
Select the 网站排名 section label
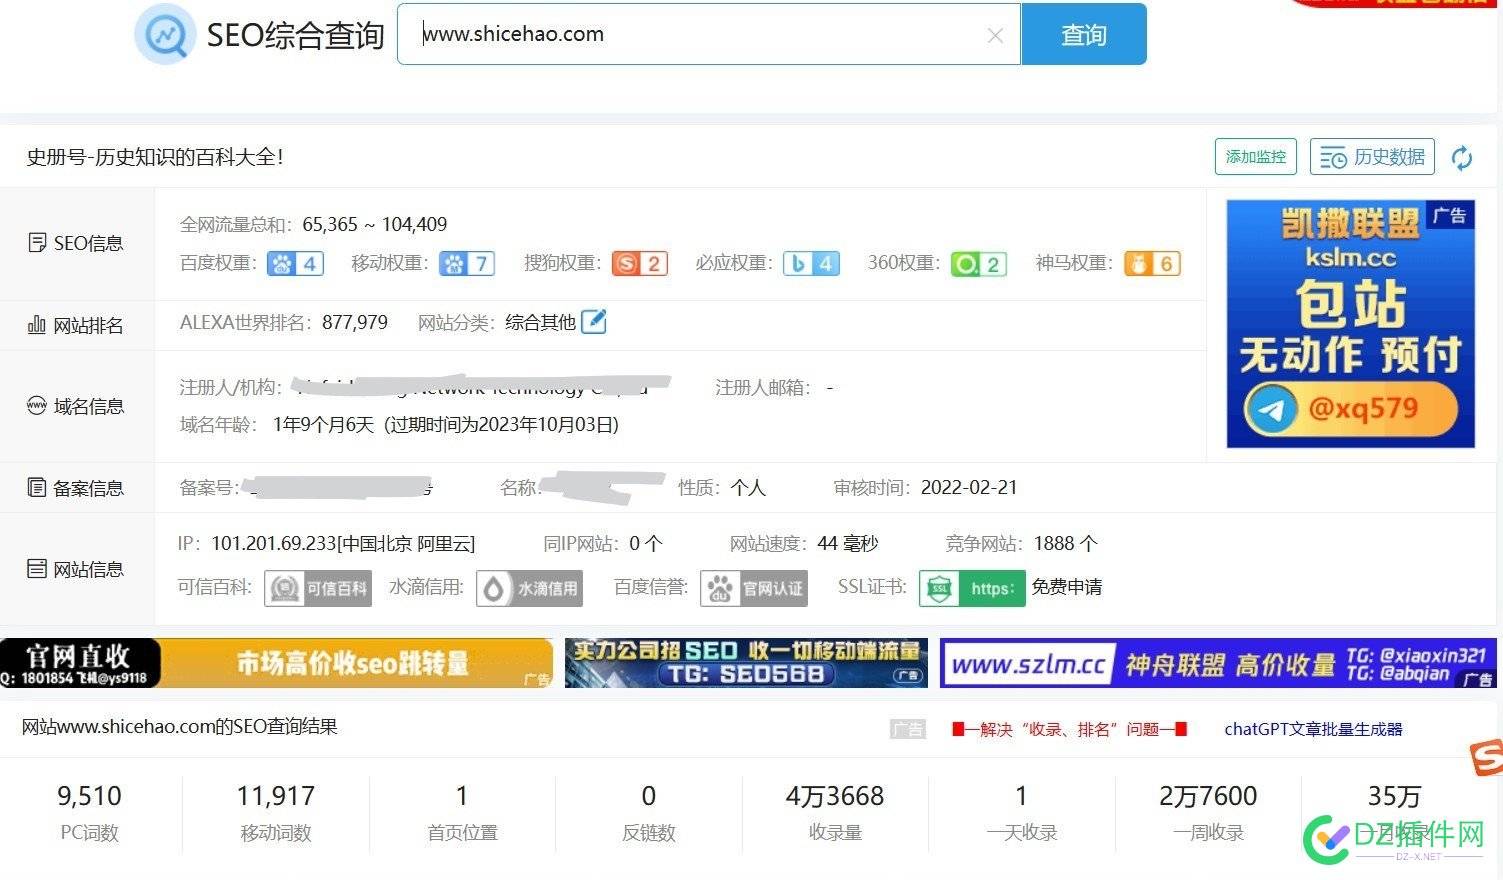pos(76,325)
